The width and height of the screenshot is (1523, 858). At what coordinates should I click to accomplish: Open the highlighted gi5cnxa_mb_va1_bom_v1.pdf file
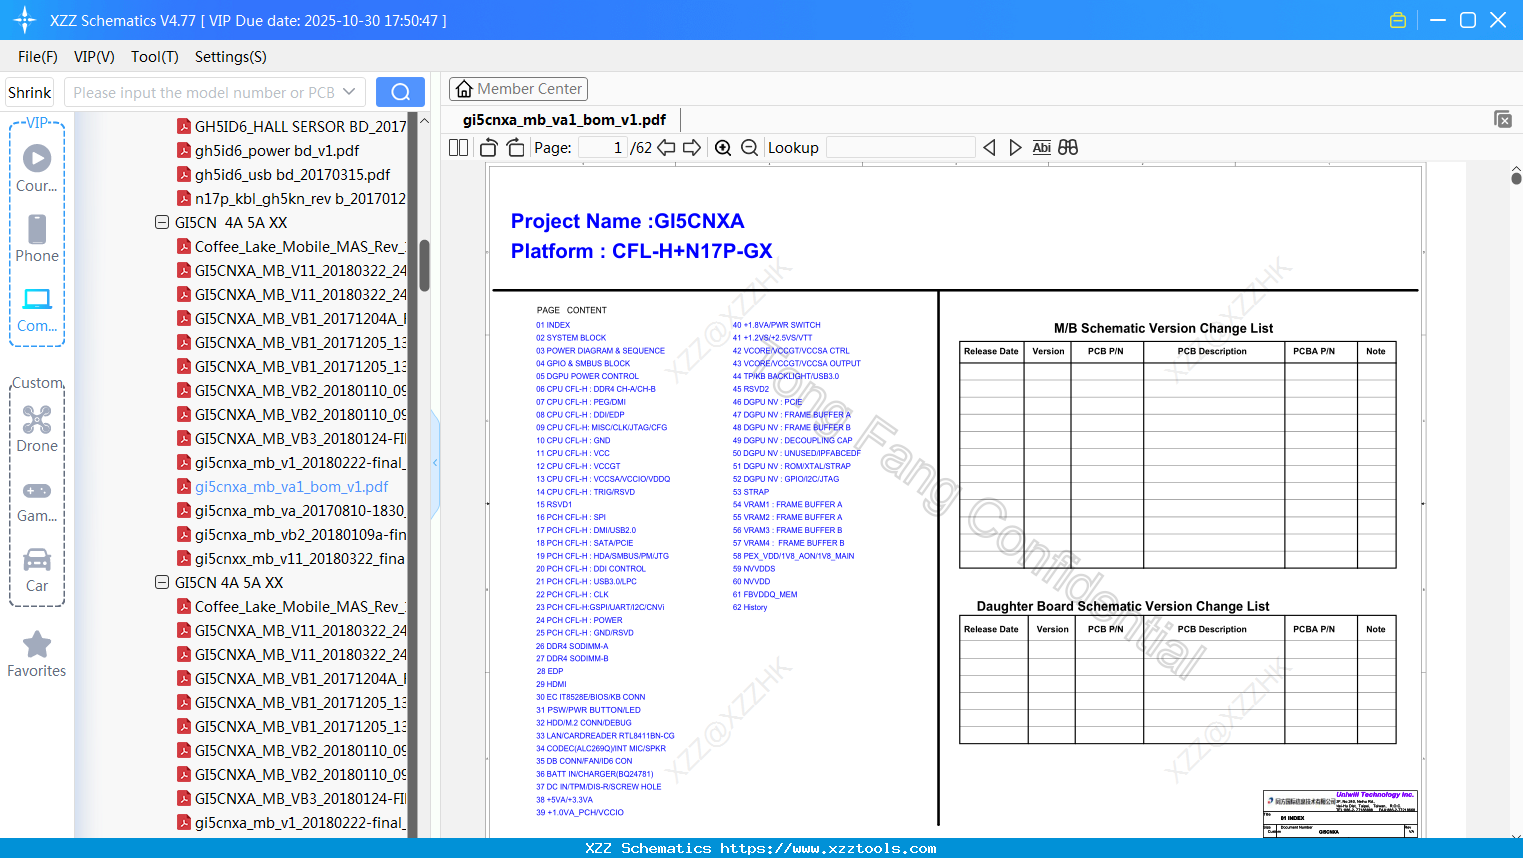[x=292, y=486]
